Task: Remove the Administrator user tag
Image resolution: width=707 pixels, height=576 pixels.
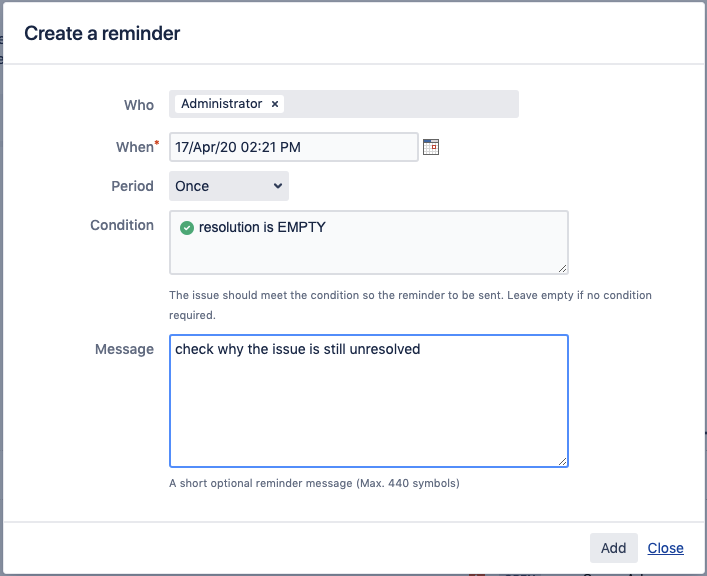Action: [275, 104]
